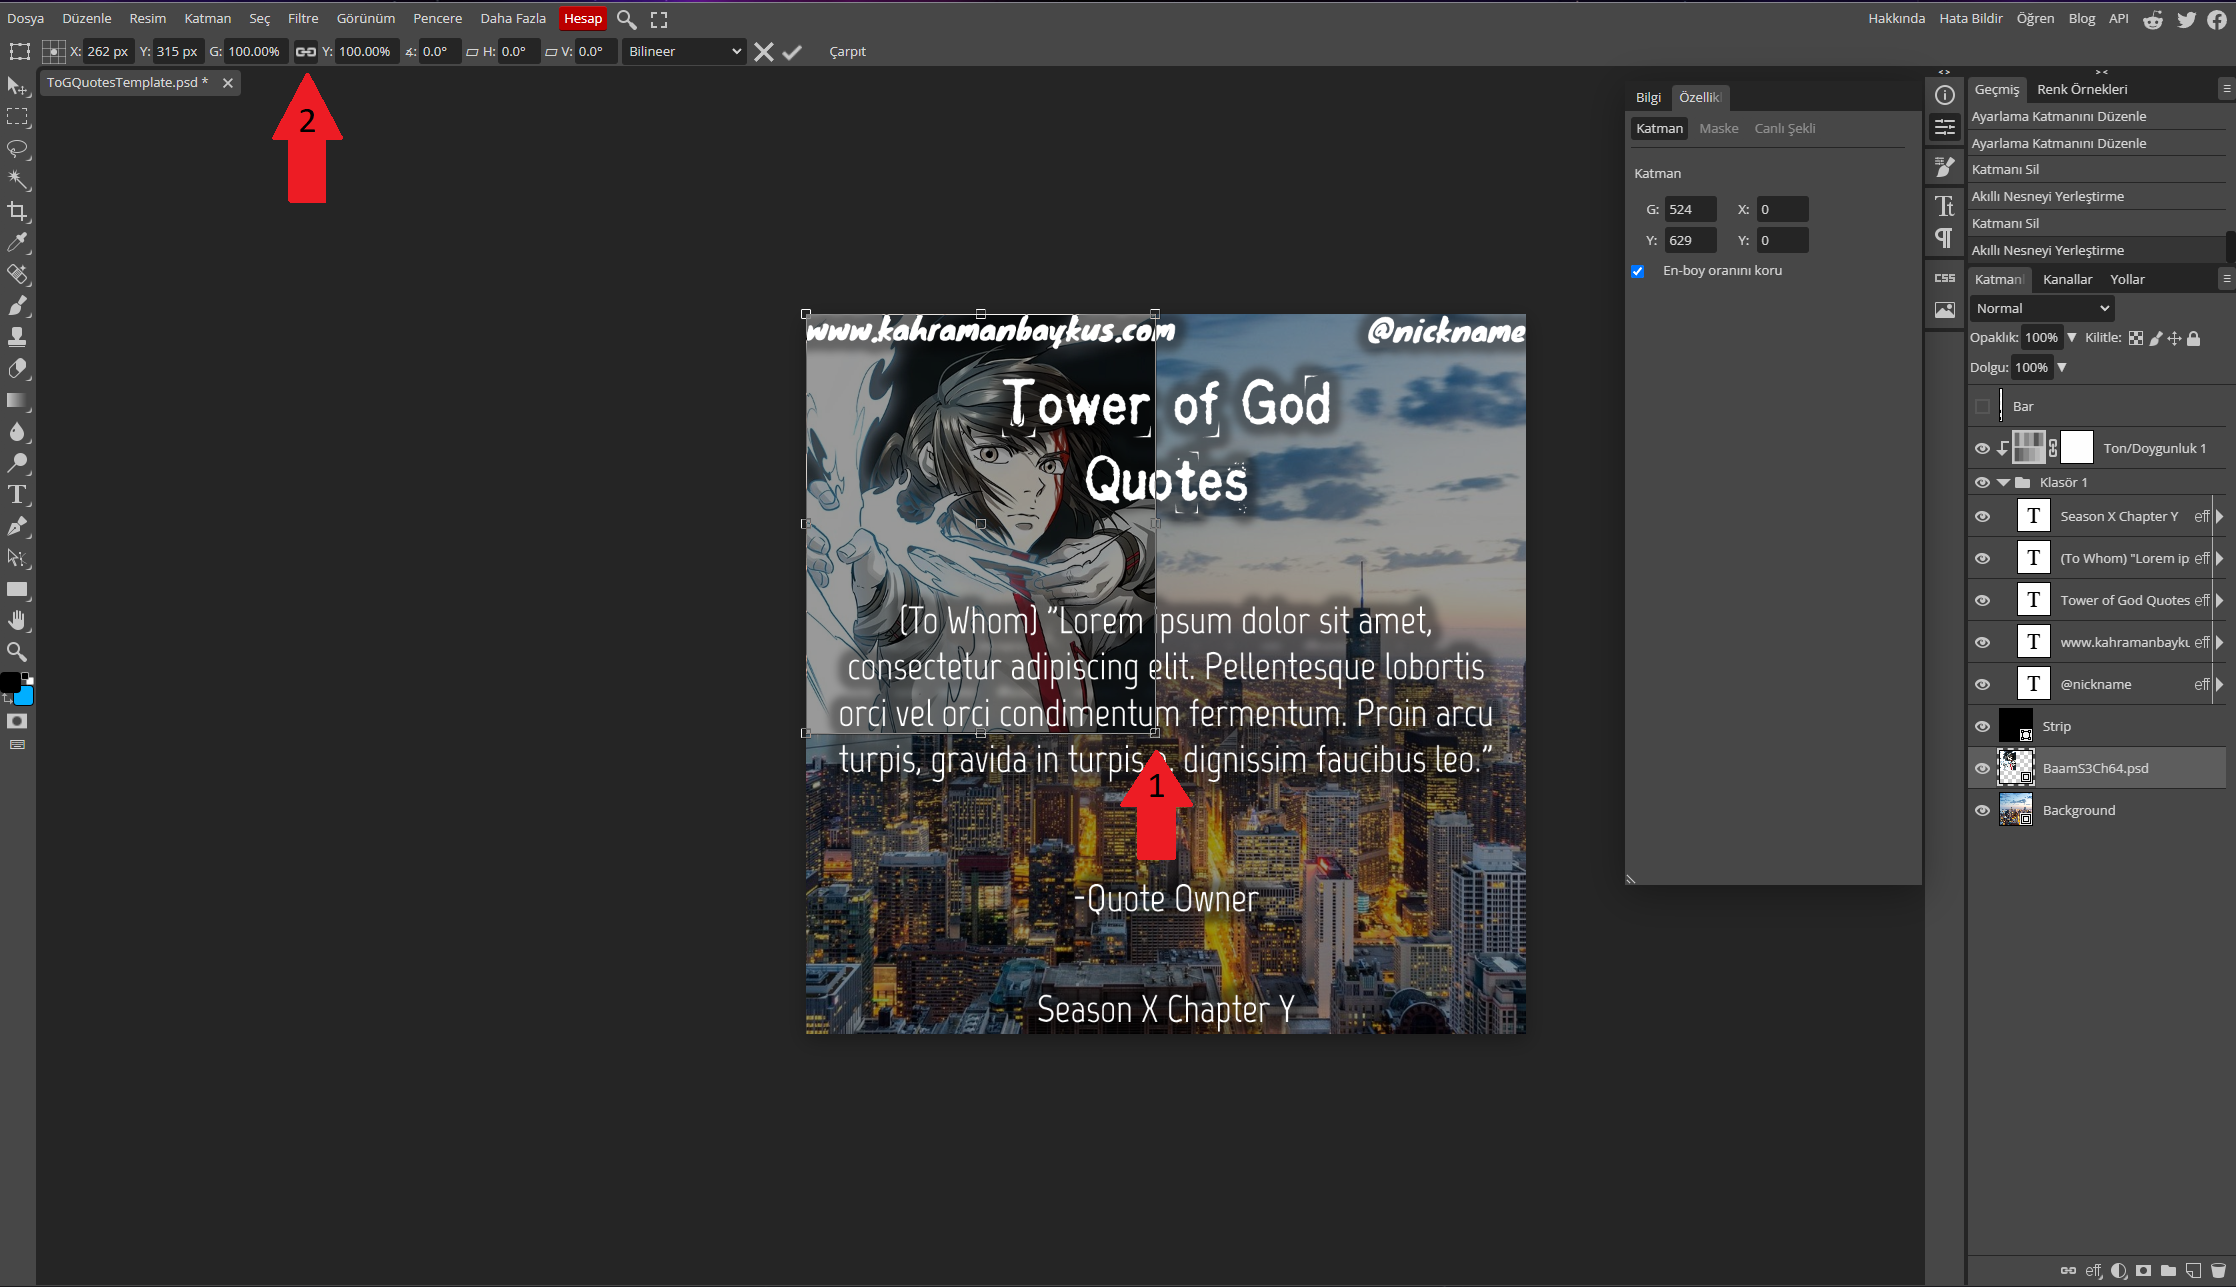Hide the Background layer
This screenshot has width=2236, height=1287.
click(1982, 810)
